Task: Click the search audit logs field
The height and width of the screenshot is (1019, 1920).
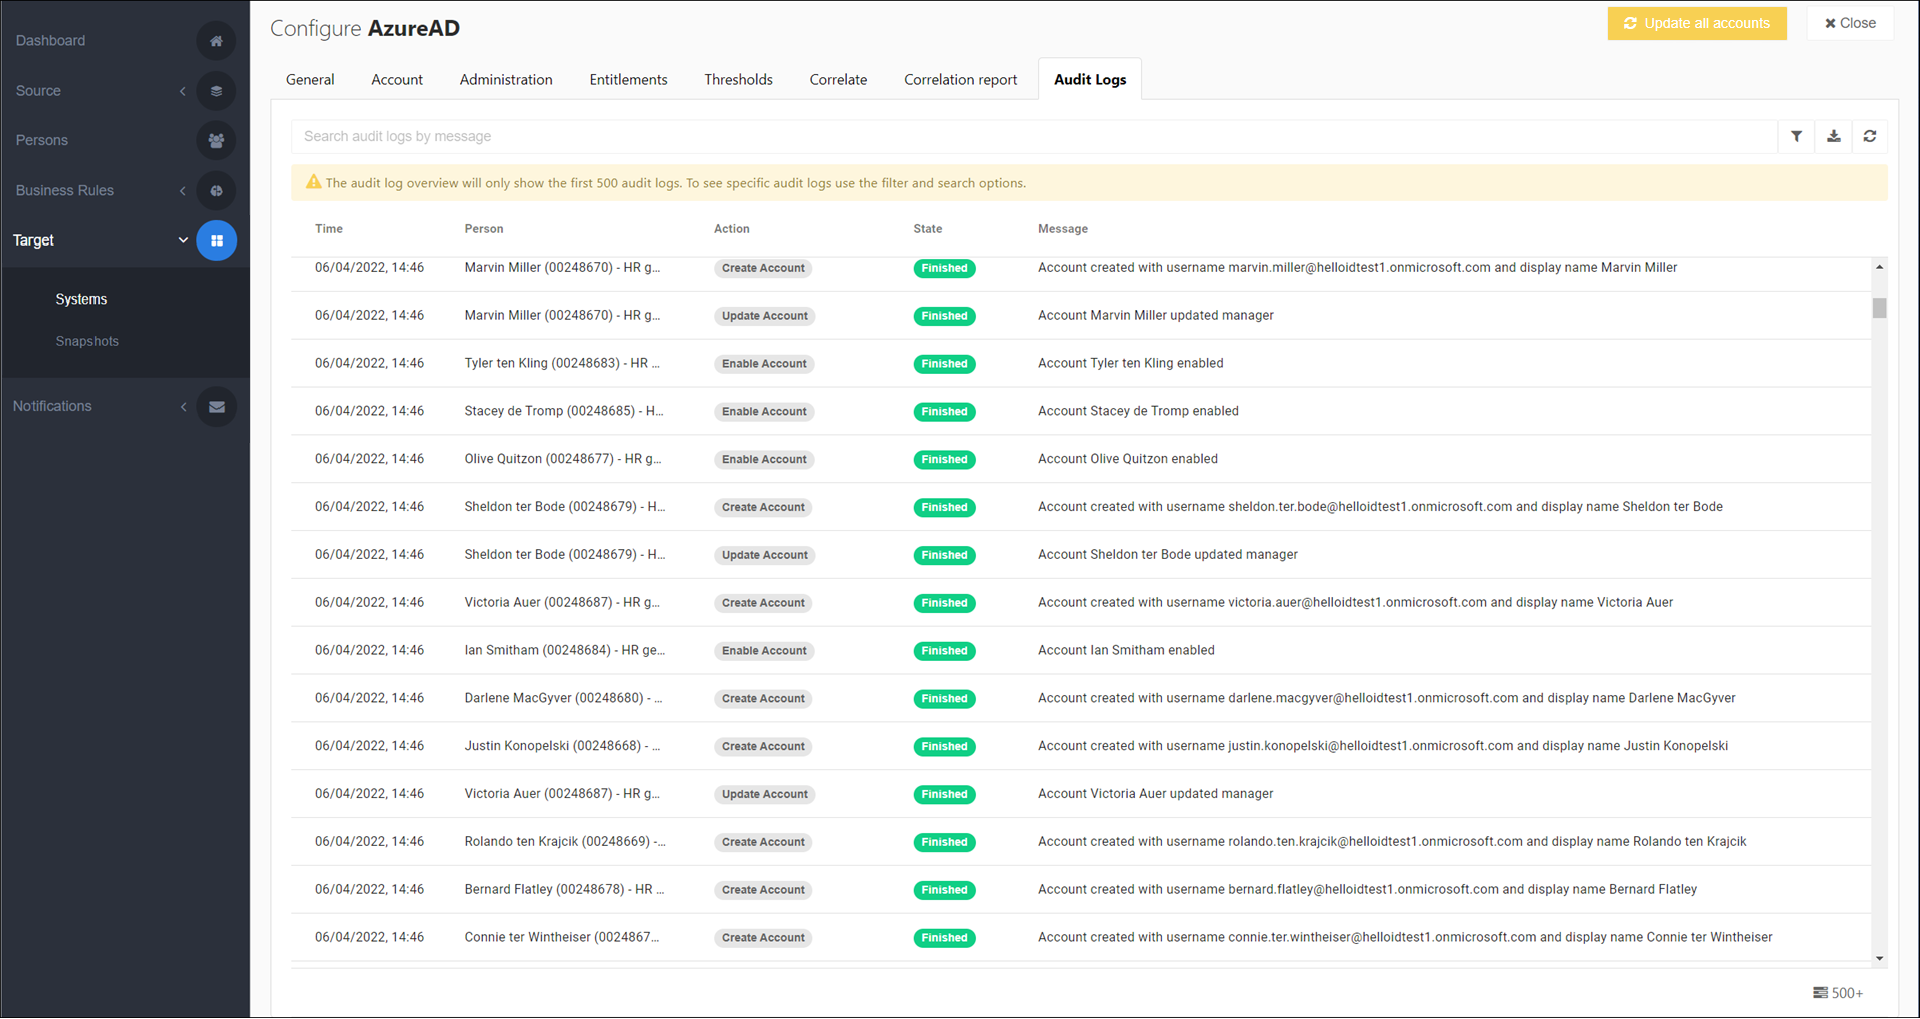Action: coord(1034,136)
